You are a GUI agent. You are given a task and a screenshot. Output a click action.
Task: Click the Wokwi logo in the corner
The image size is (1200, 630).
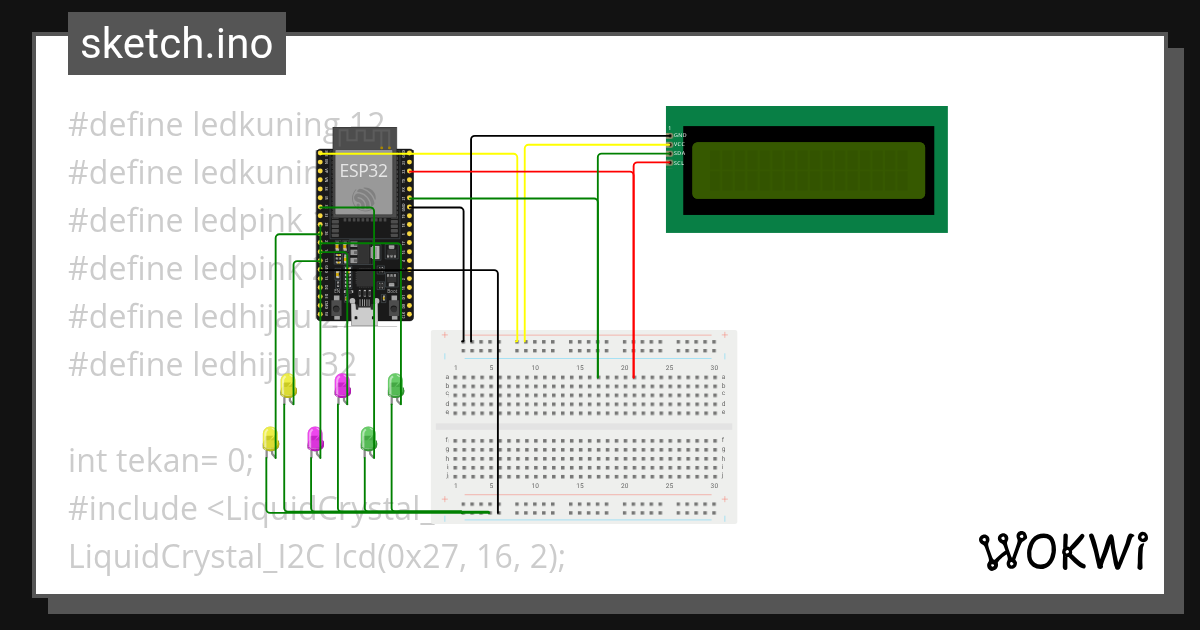tap(1065, 549)
